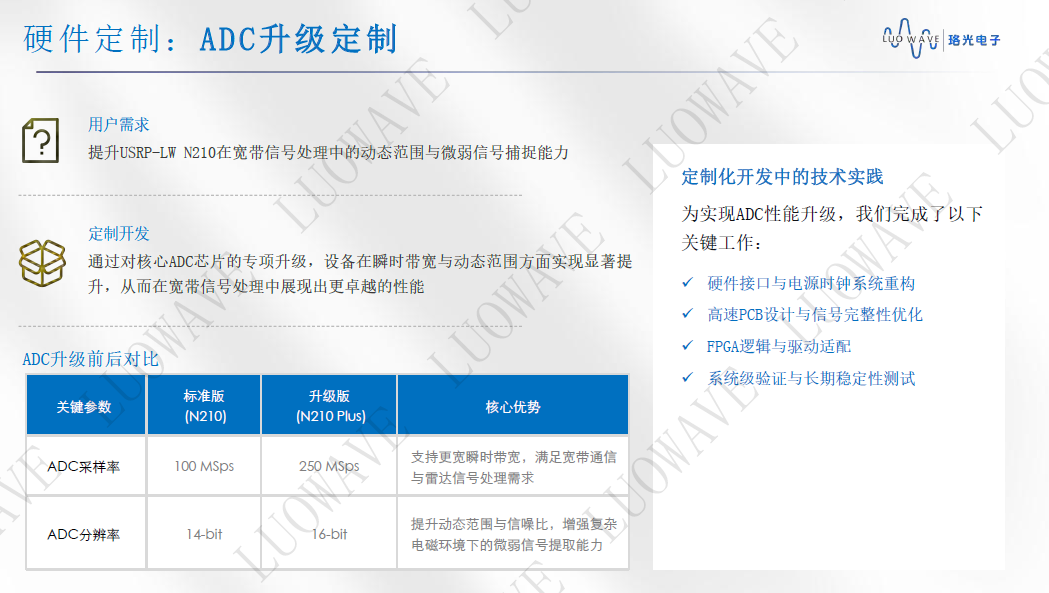1049x593 pixels.
Task: Select the 250 MSps table cell
Action: tap(329, 466)
